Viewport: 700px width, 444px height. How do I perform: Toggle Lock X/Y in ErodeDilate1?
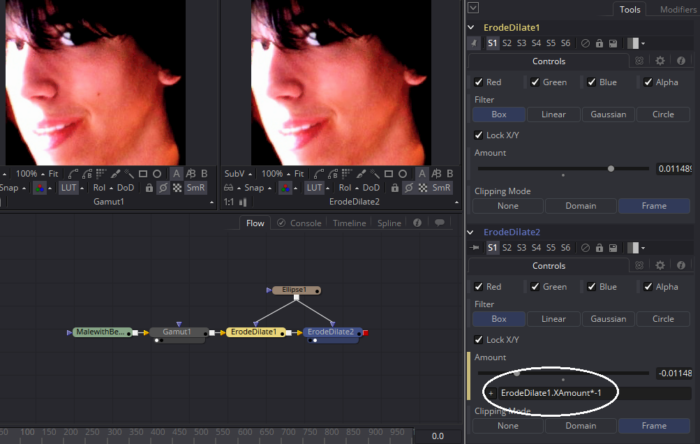[x=479, y=135]
